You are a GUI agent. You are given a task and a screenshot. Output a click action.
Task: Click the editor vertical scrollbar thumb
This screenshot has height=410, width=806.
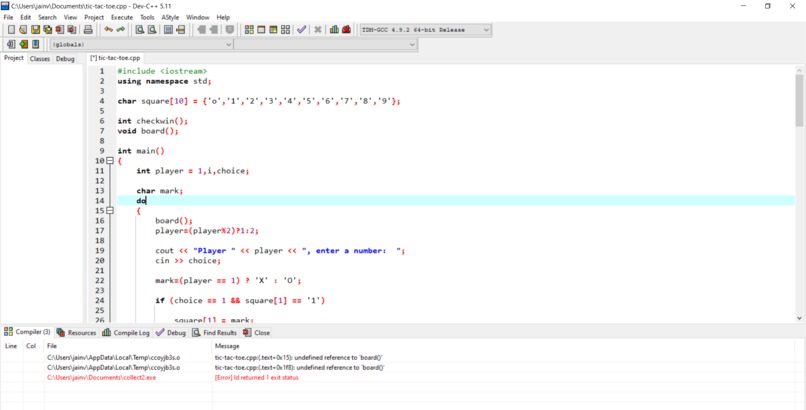point(799,100)
